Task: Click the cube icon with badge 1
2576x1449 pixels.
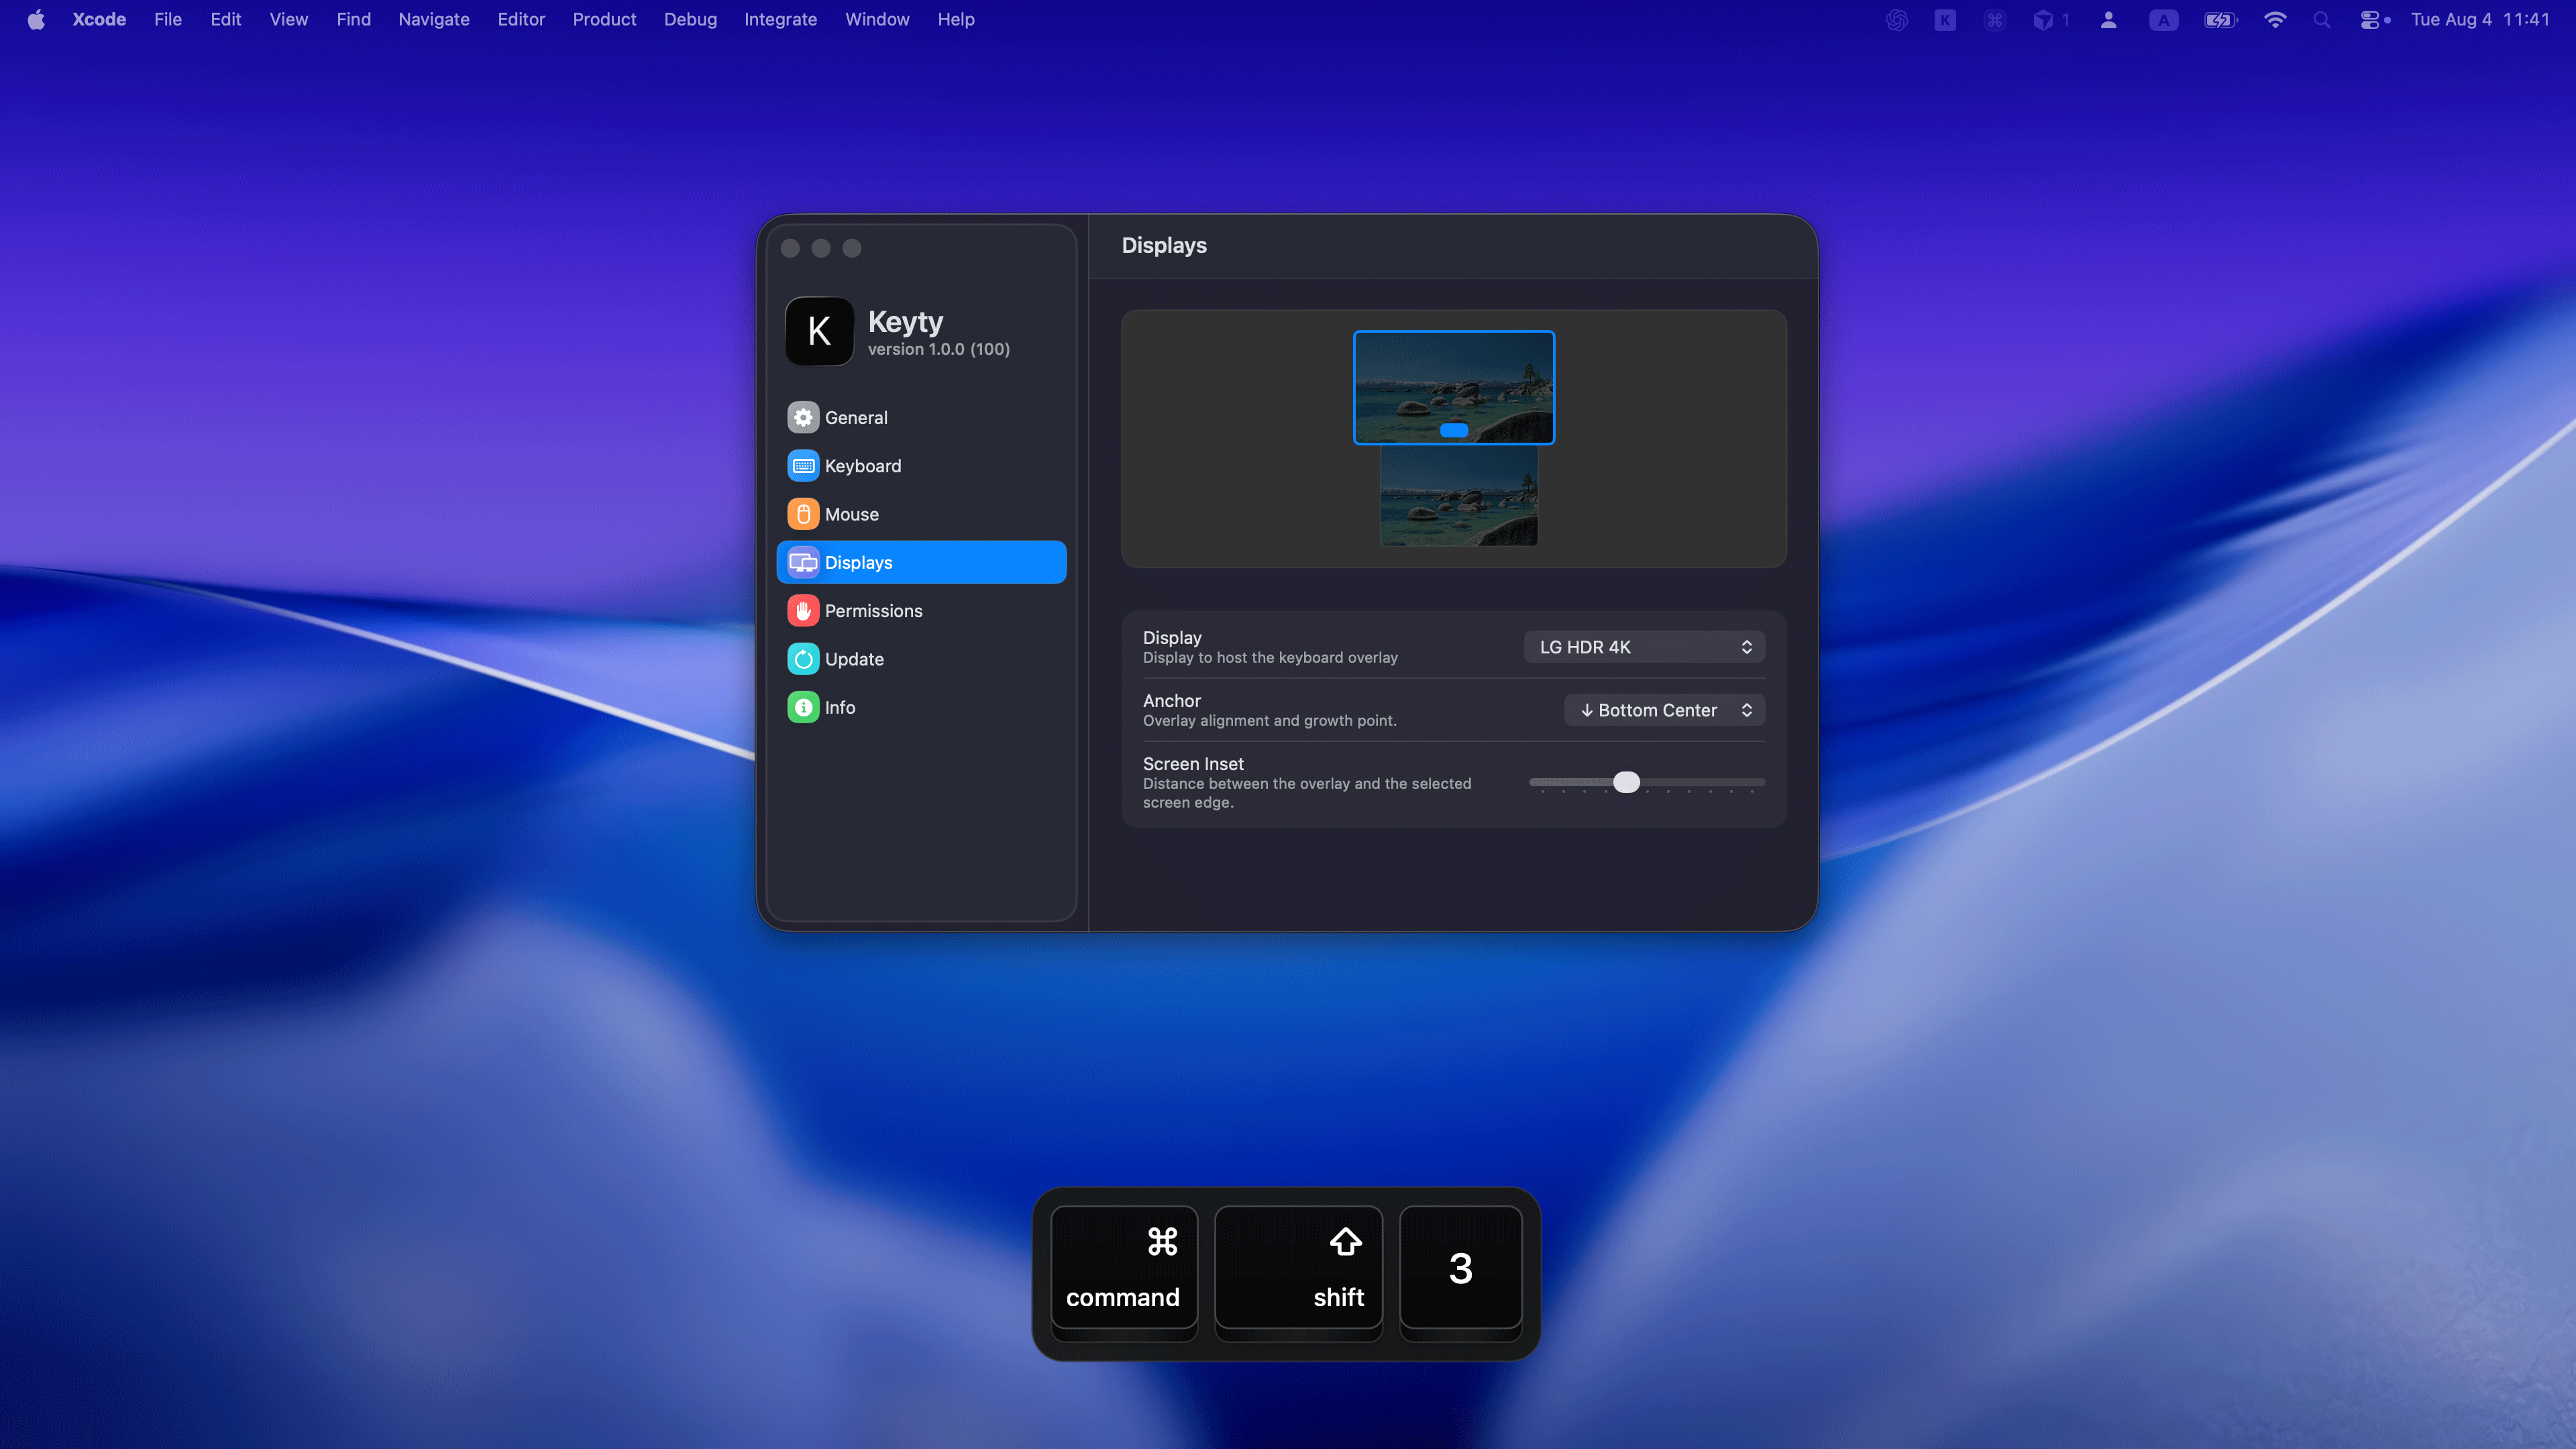Action: (2050, 20)
